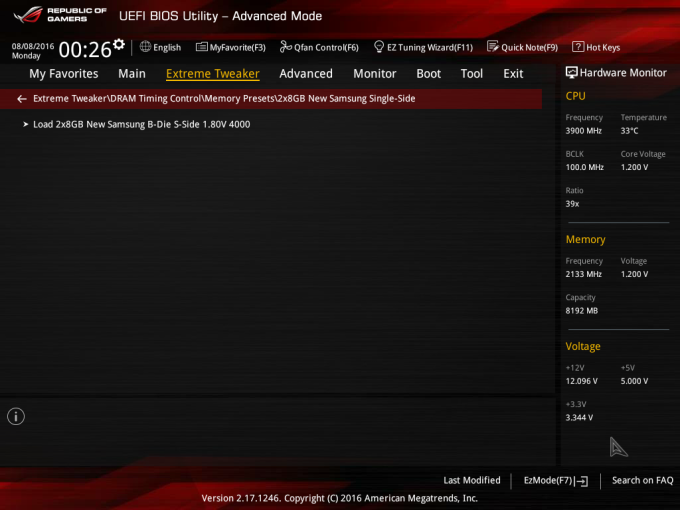Click the 00:26 clock display
Image resolution: width=680 pixels, height=510 pixels.
(x=85, y=50)
